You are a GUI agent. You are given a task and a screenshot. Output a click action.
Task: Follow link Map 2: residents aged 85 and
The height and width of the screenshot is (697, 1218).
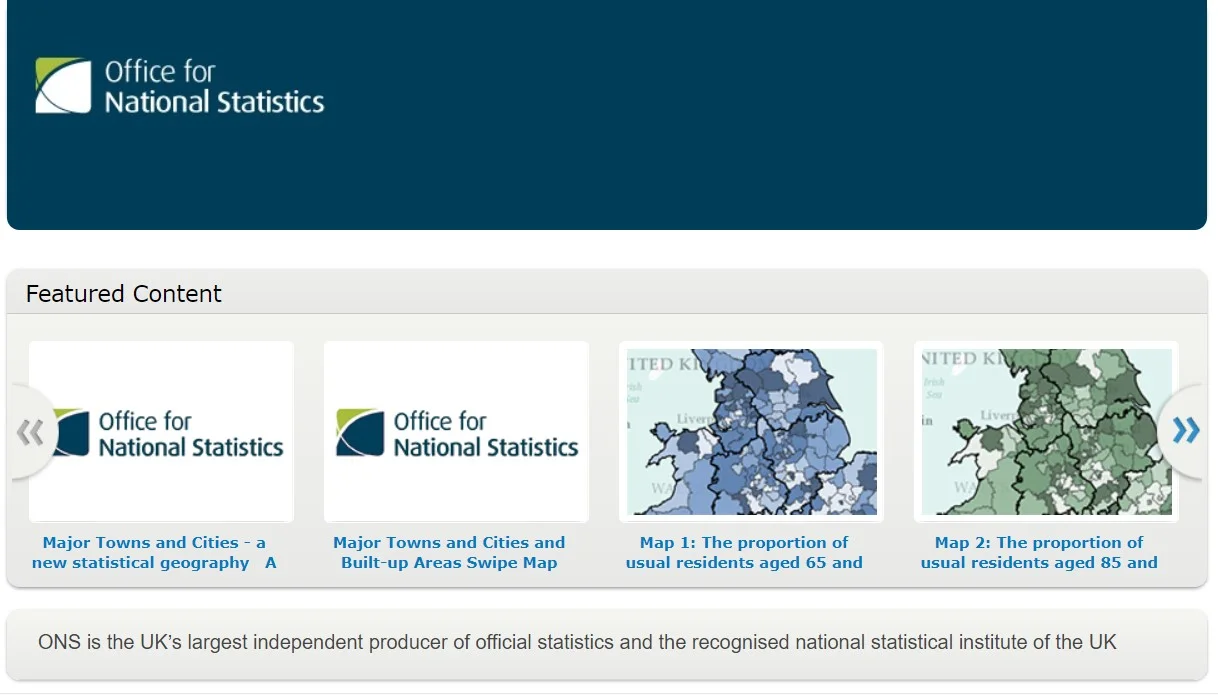pos(1039,553)
